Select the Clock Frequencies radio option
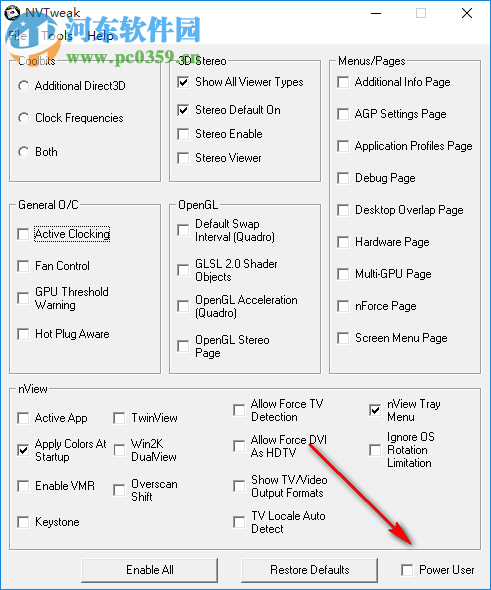This screenshot has width=491, height=590. point(24,118)
